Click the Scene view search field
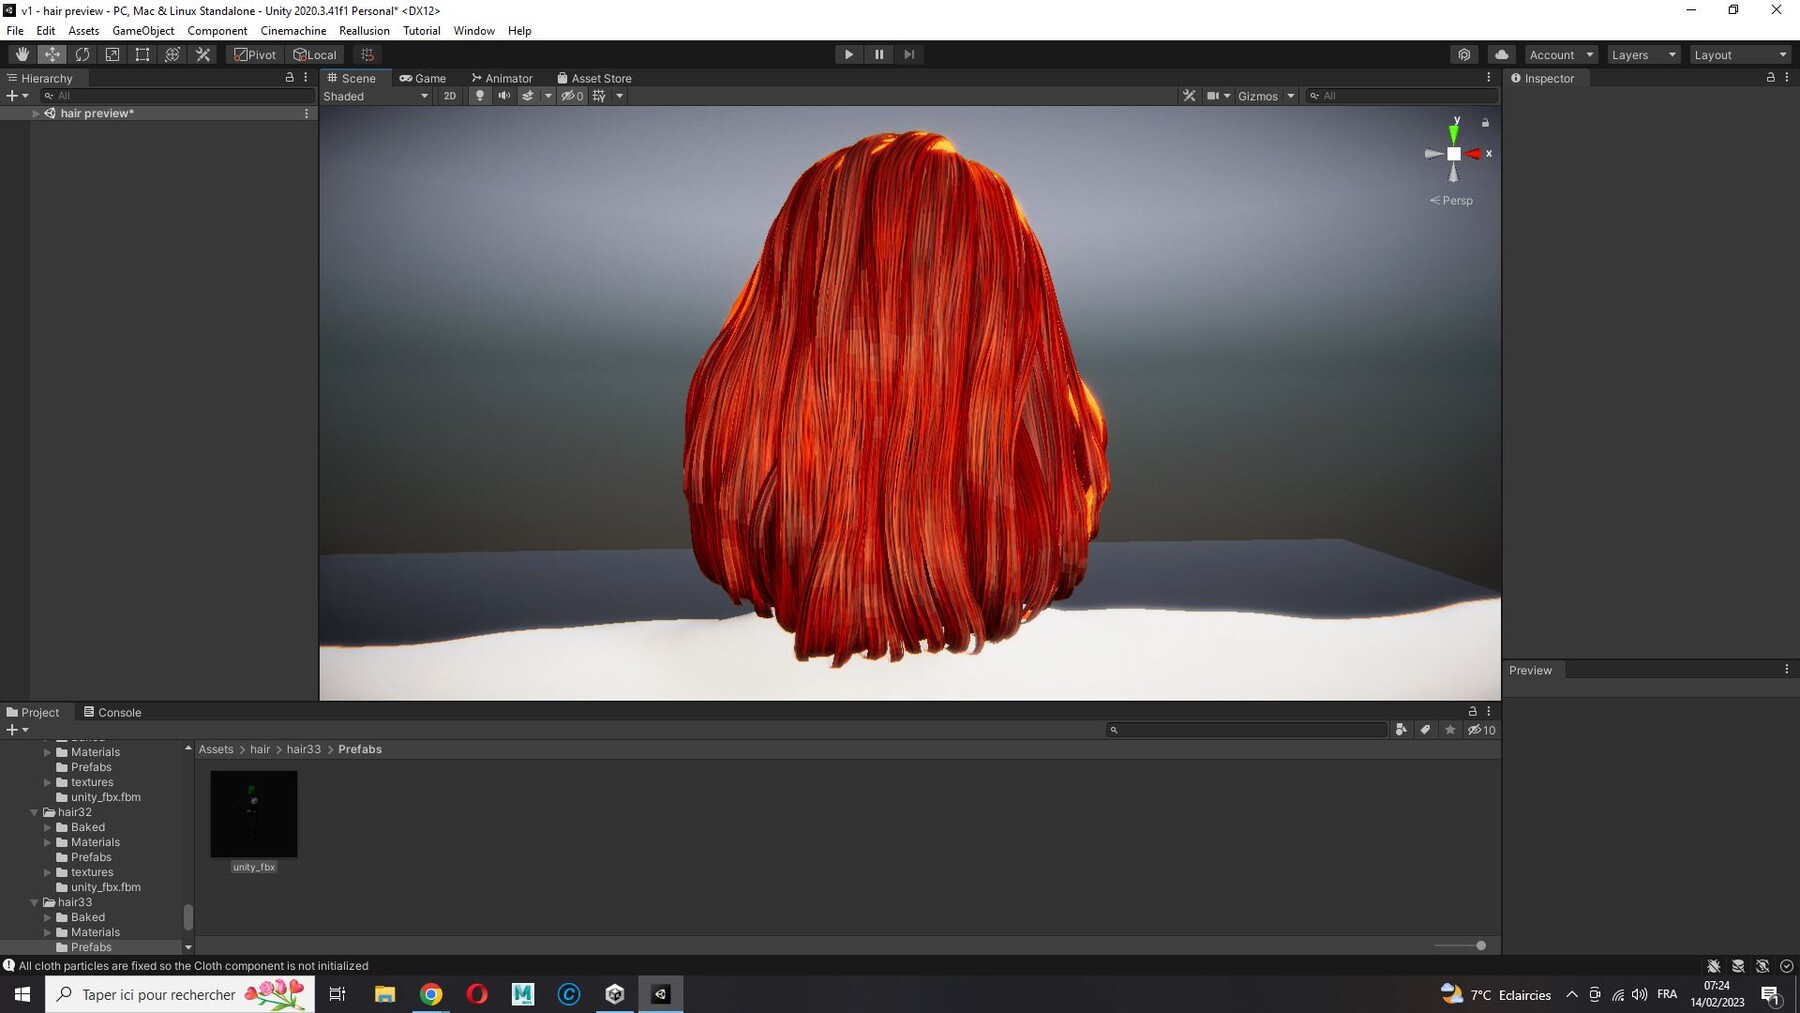 (1402, 96)
